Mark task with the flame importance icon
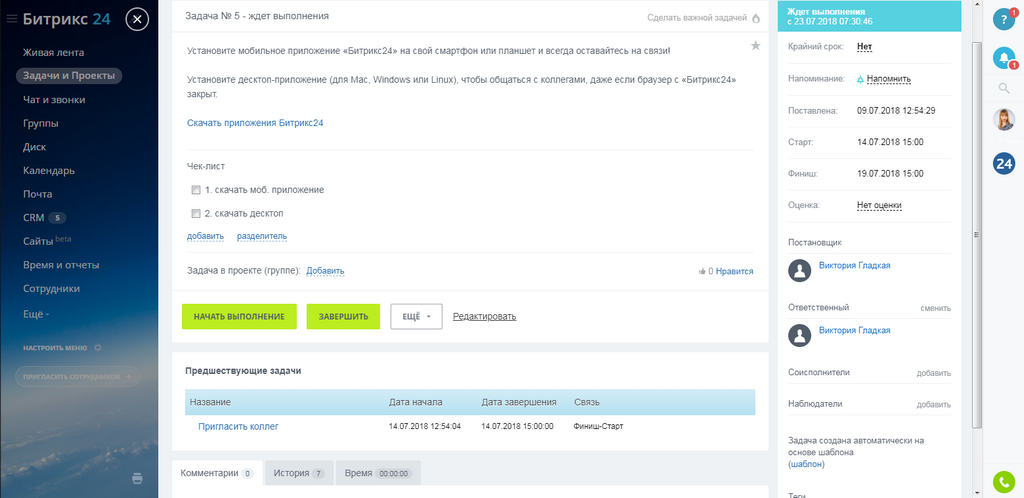Image resolution: width=1024 pixels, height=498 pixels. 756,18
